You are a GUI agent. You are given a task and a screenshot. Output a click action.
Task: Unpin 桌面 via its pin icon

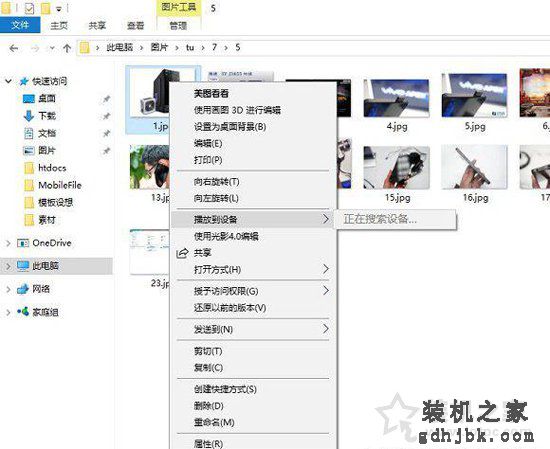[x=106, y=99]
